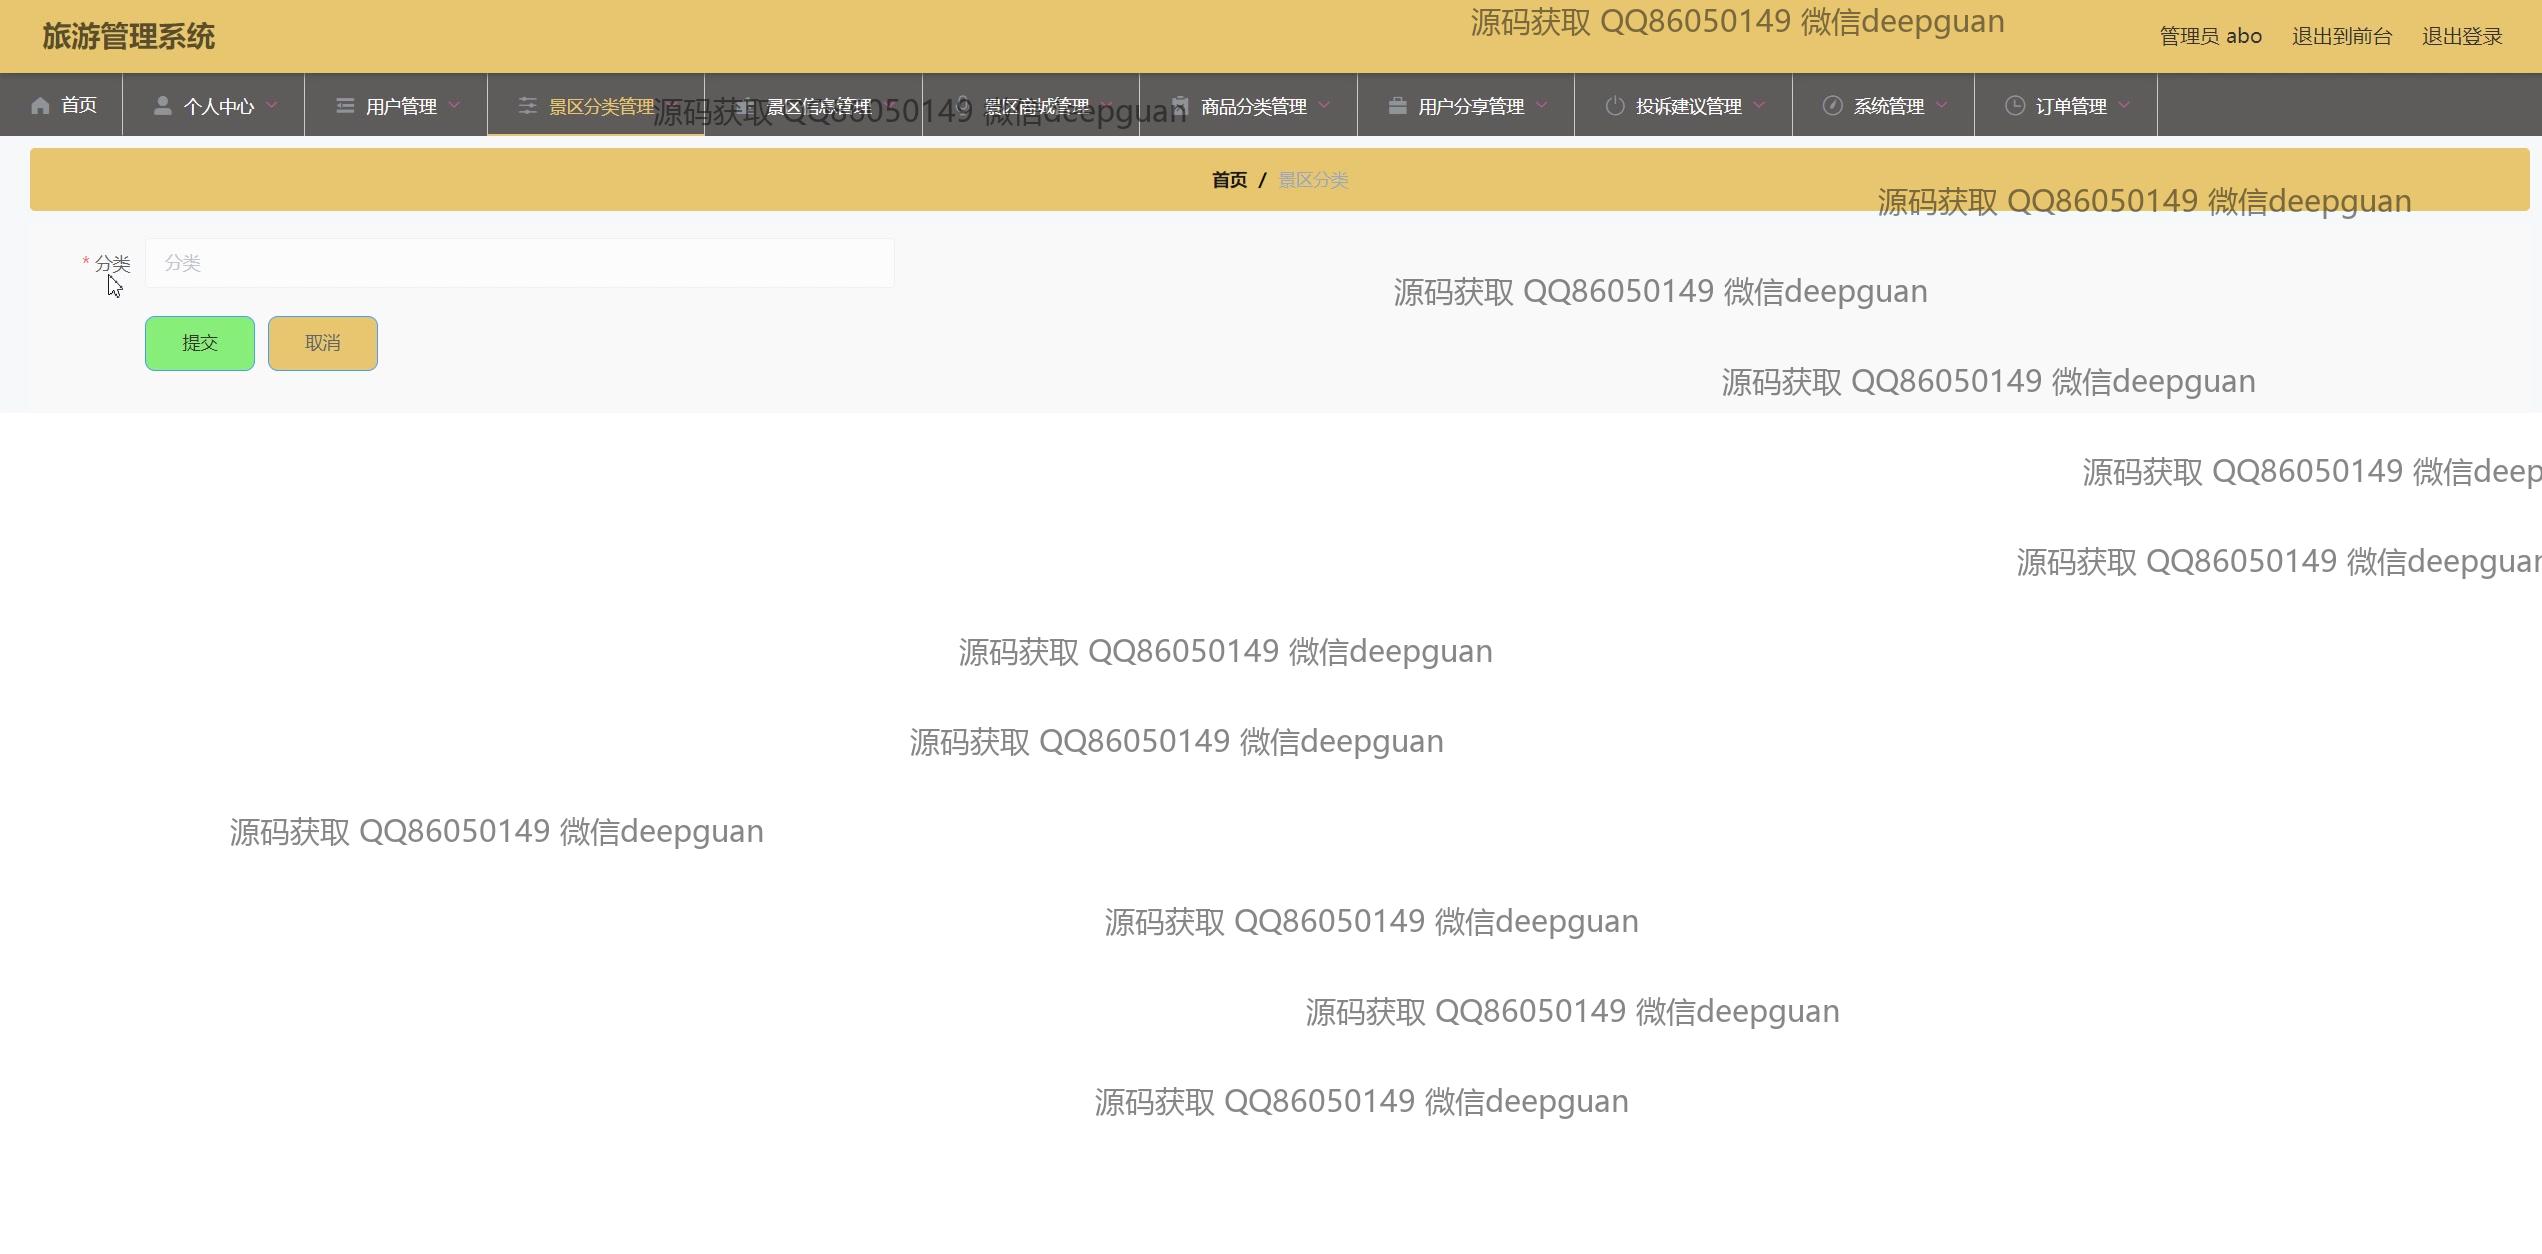Expand the 订单管理 dropdown chevron
Screen dimensions: 2542x1254
pos(2125,105)
